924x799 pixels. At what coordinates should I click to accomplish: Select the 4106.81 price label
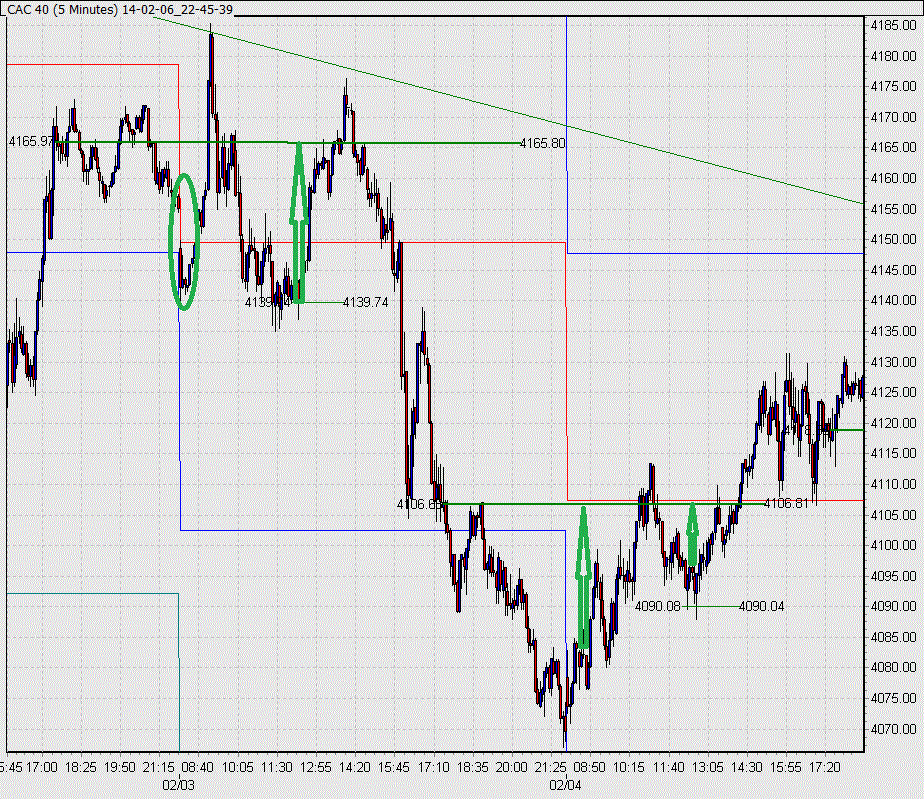pos(787,503)
